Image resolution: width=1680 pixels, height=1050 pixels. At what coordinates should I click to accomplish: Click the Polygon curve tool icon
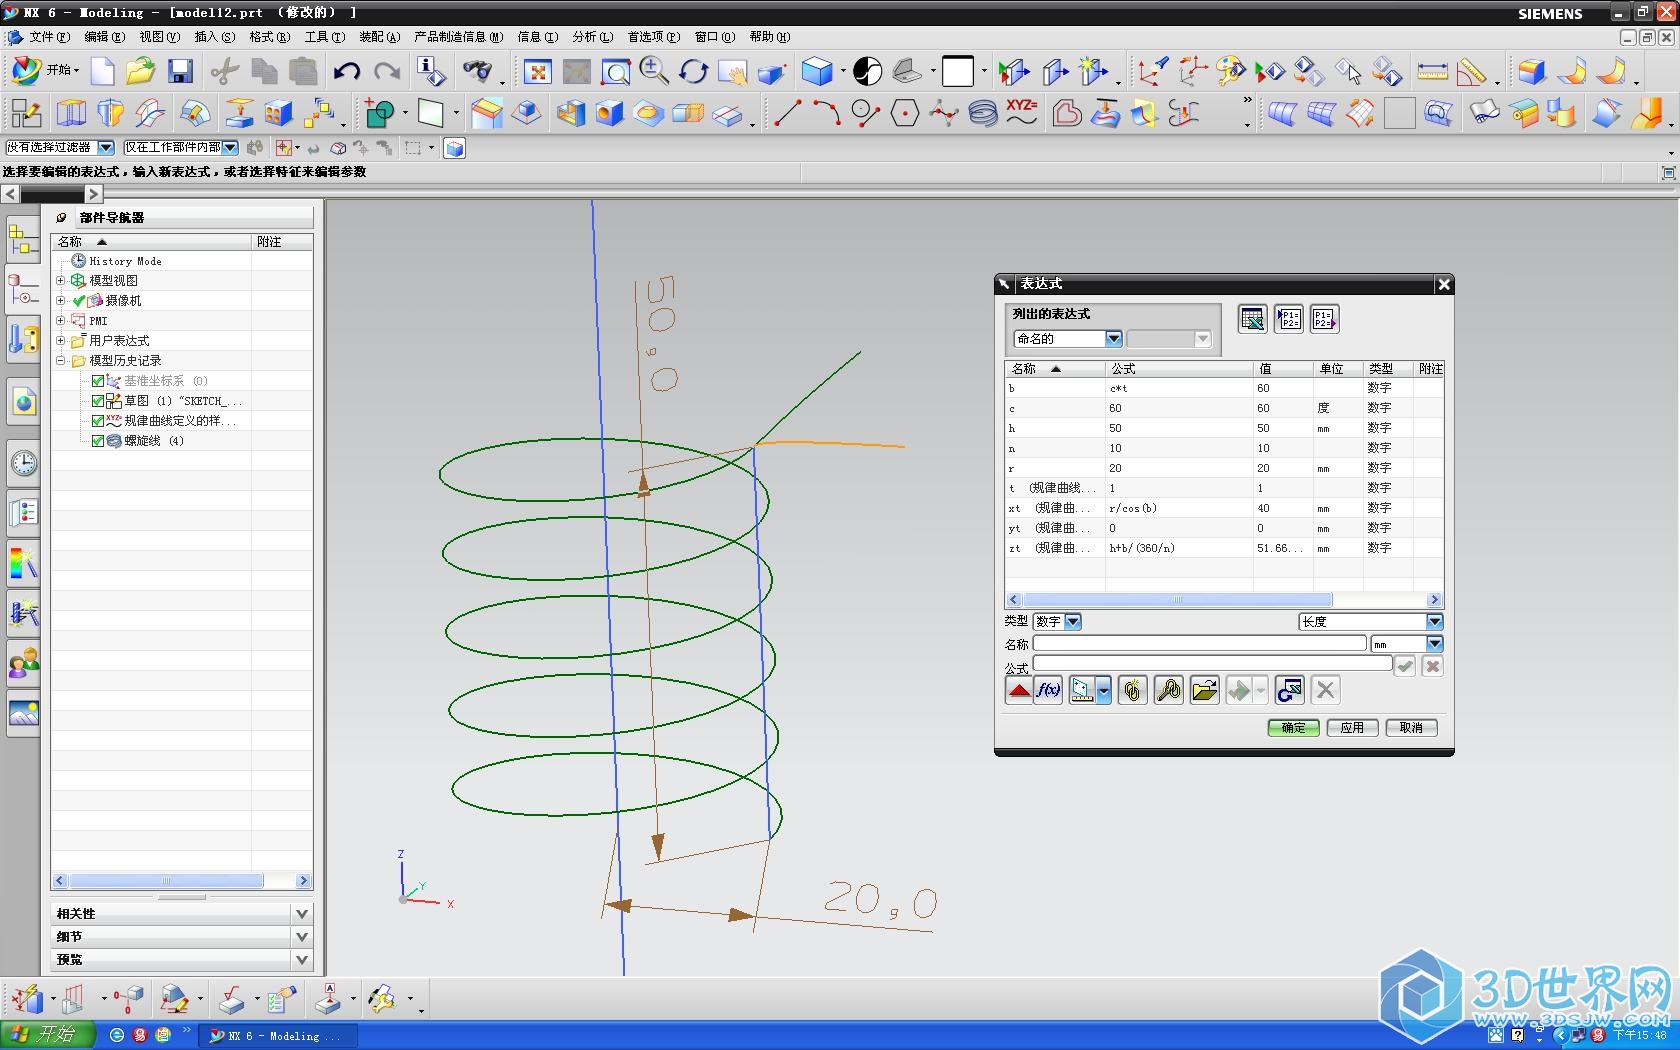click(x=905, y=113)
